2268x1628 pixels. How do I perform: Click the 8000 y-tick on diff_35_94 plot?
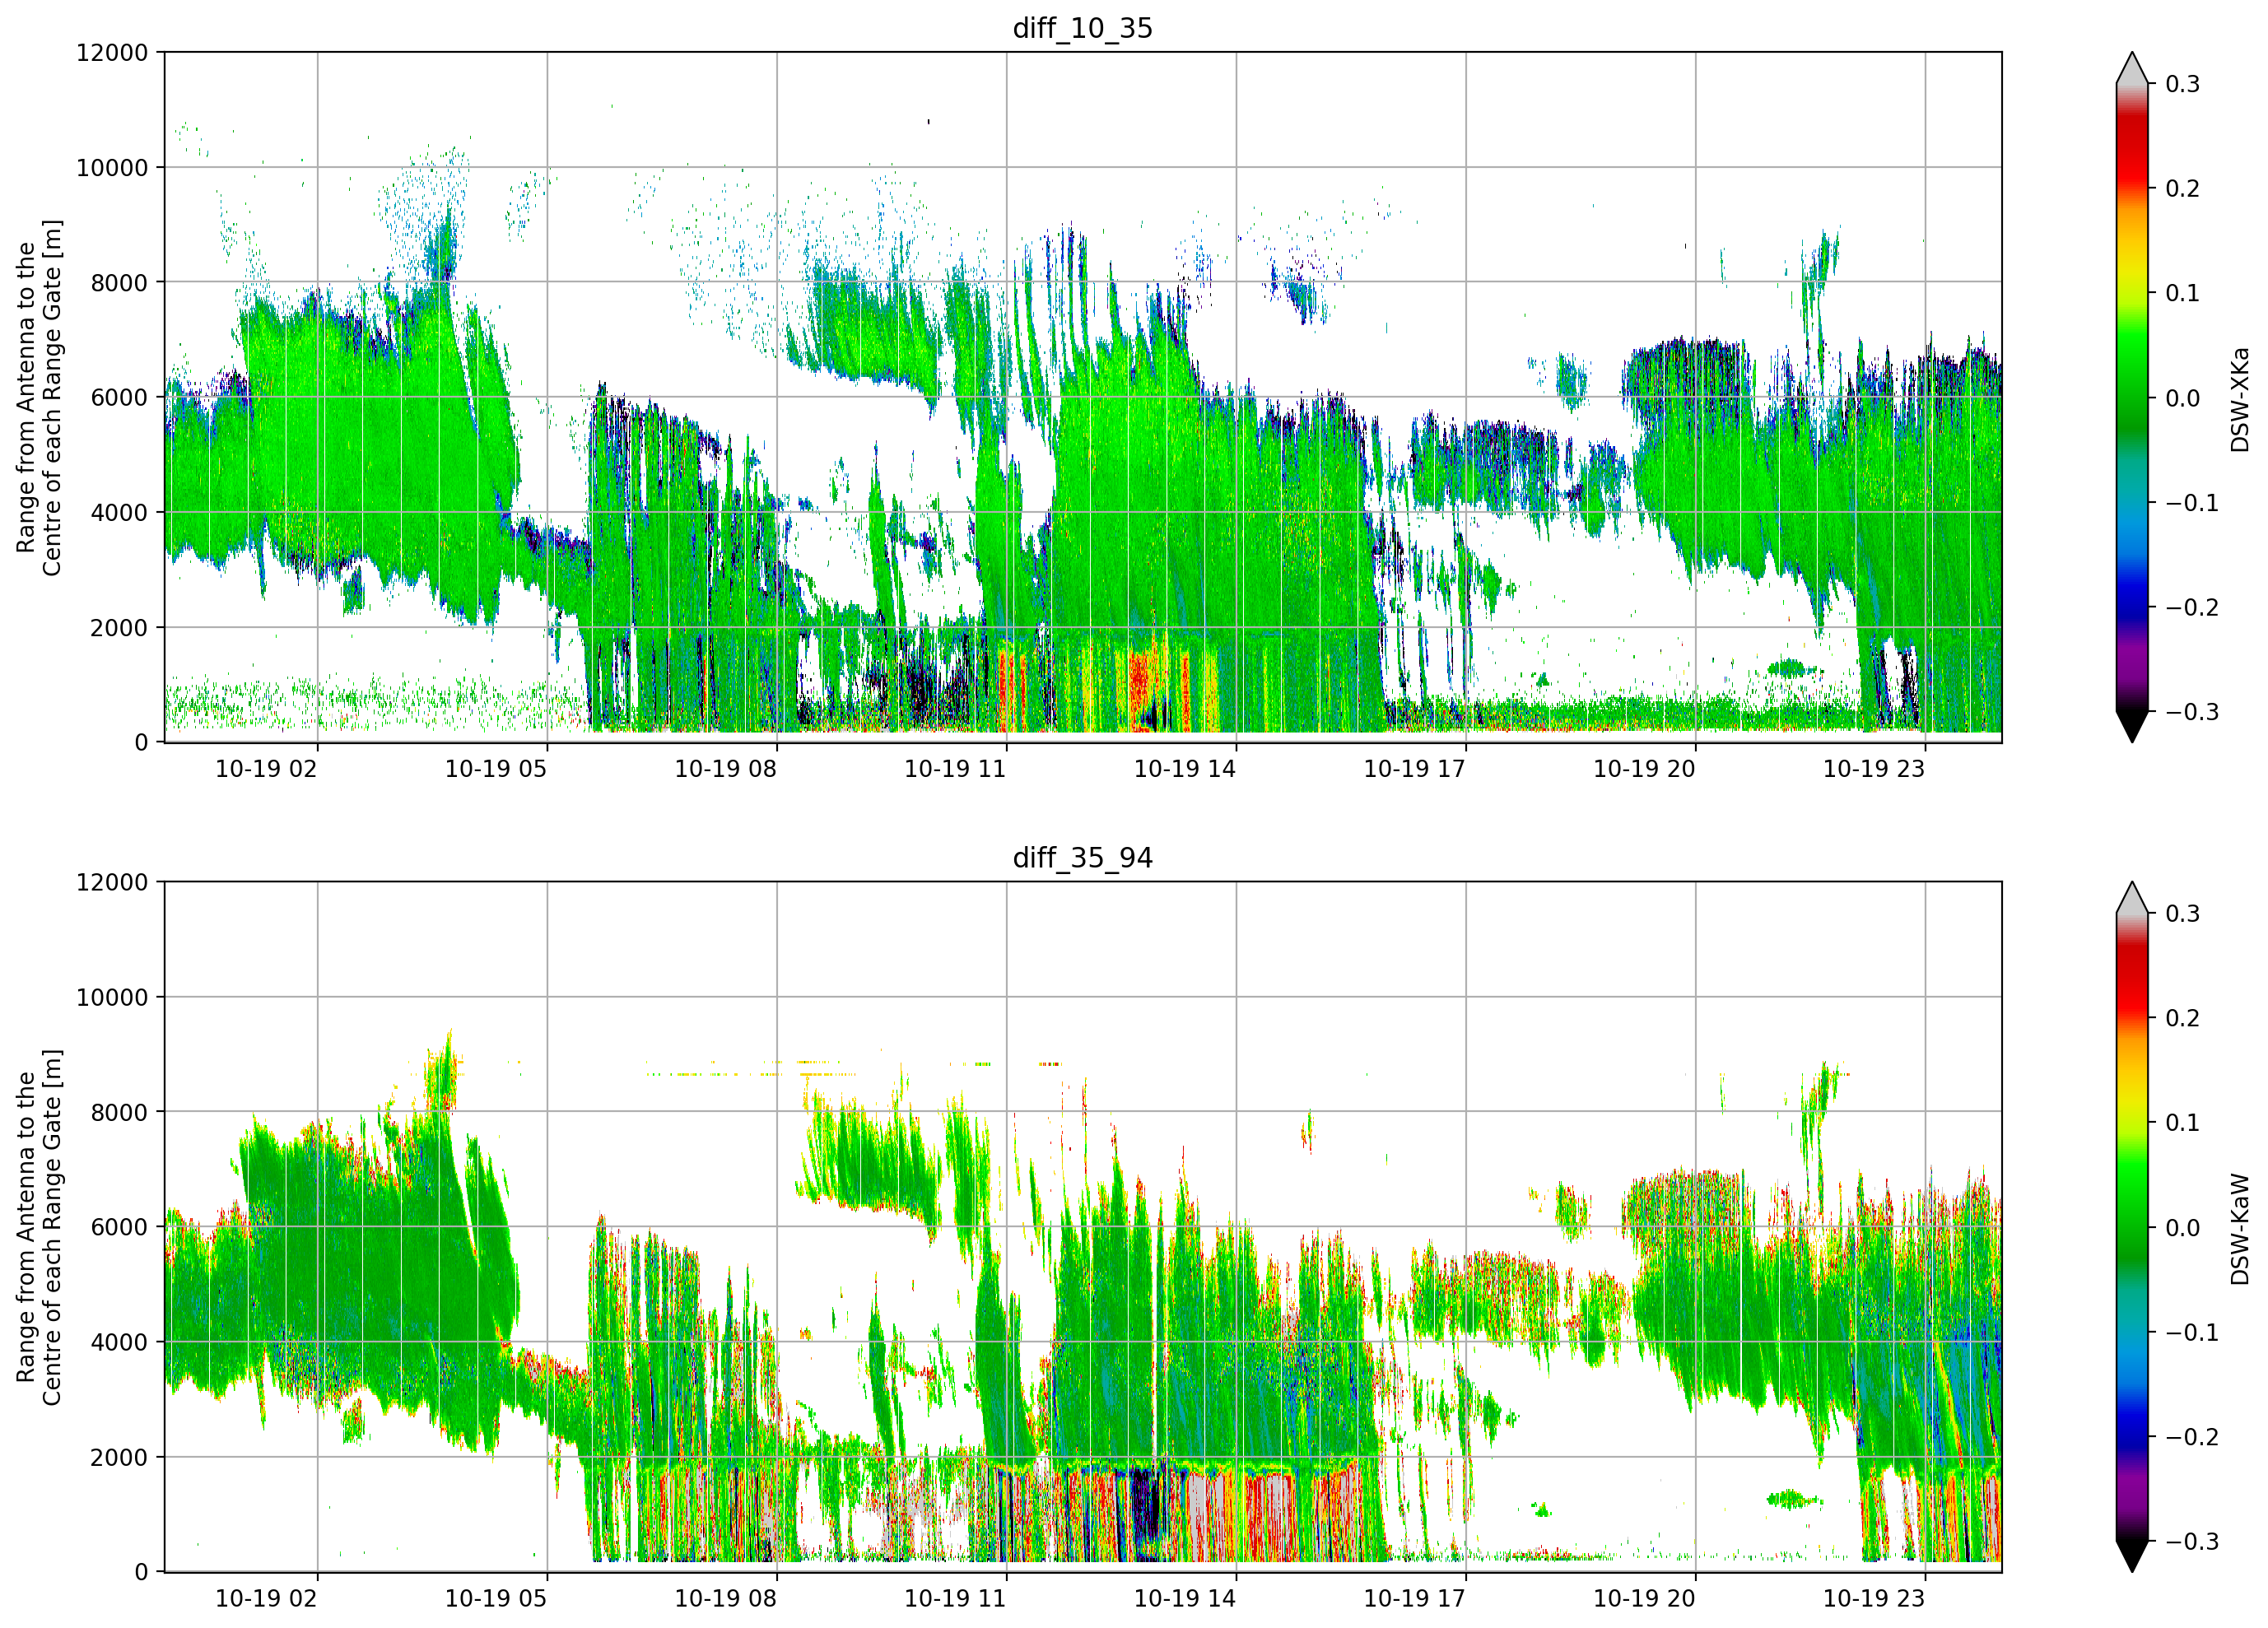click(x=119, y=1112)
